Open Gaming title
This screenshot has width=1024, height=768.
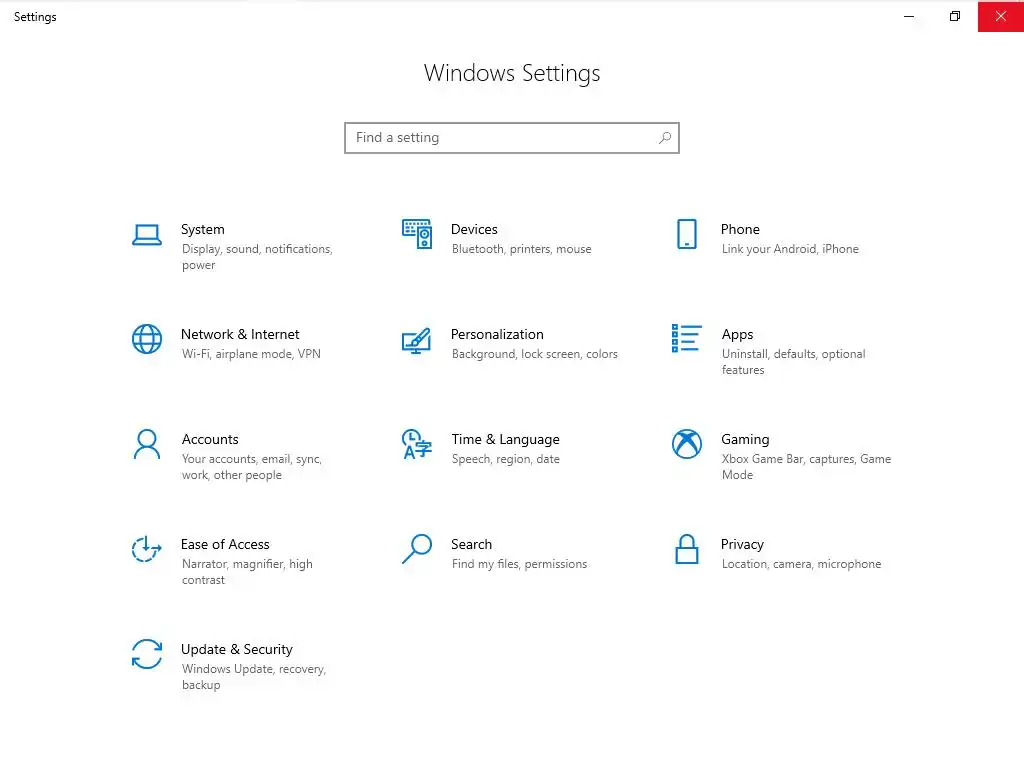click(745, 440)
